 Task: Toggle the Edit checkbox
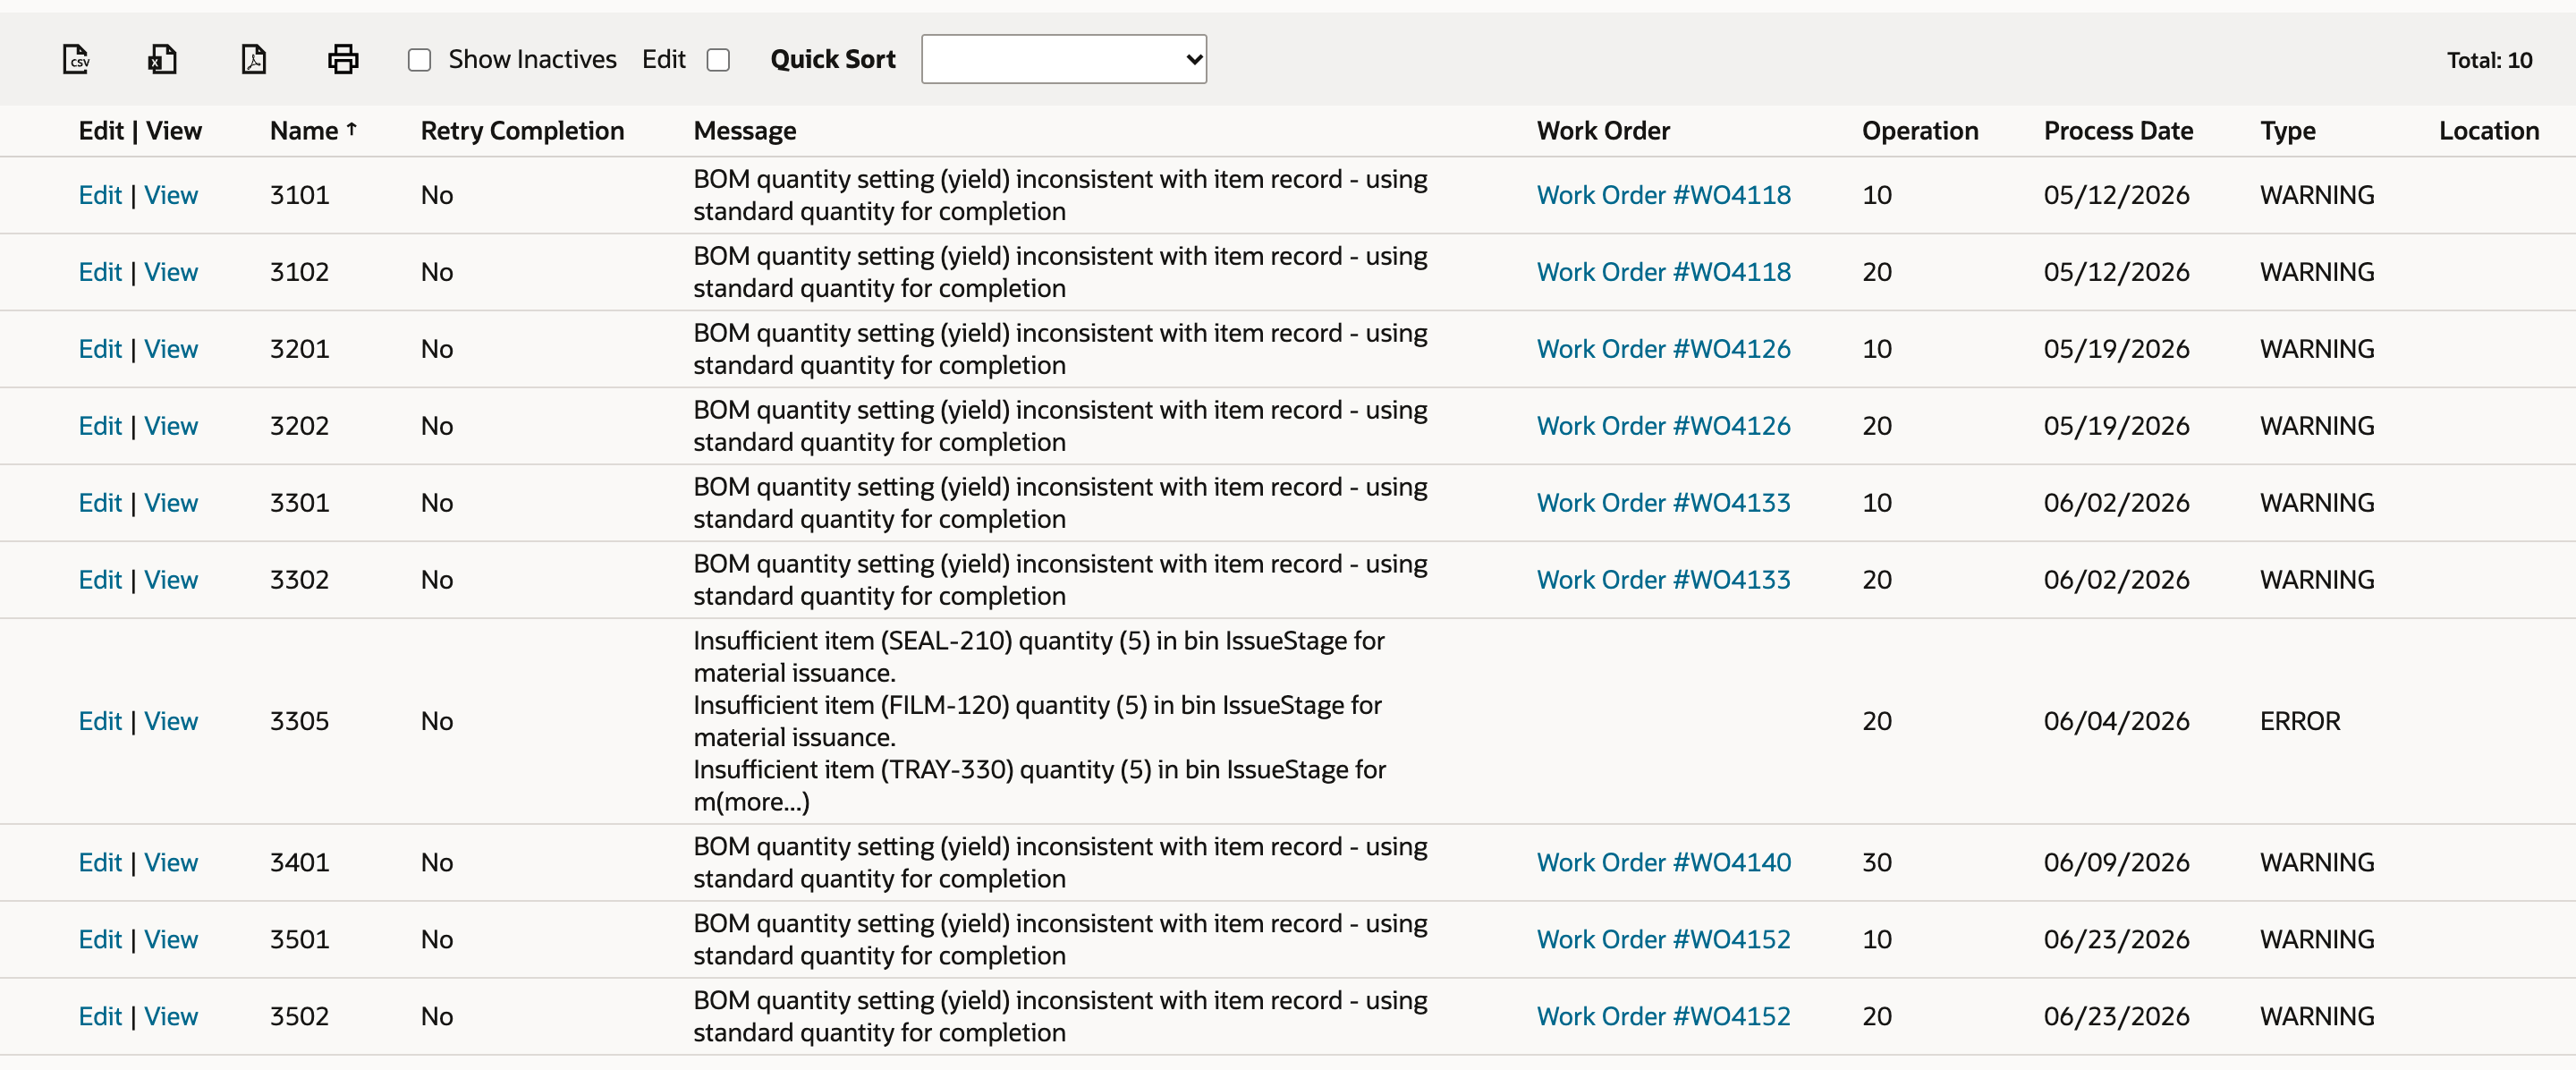click(x=718, y=60)
